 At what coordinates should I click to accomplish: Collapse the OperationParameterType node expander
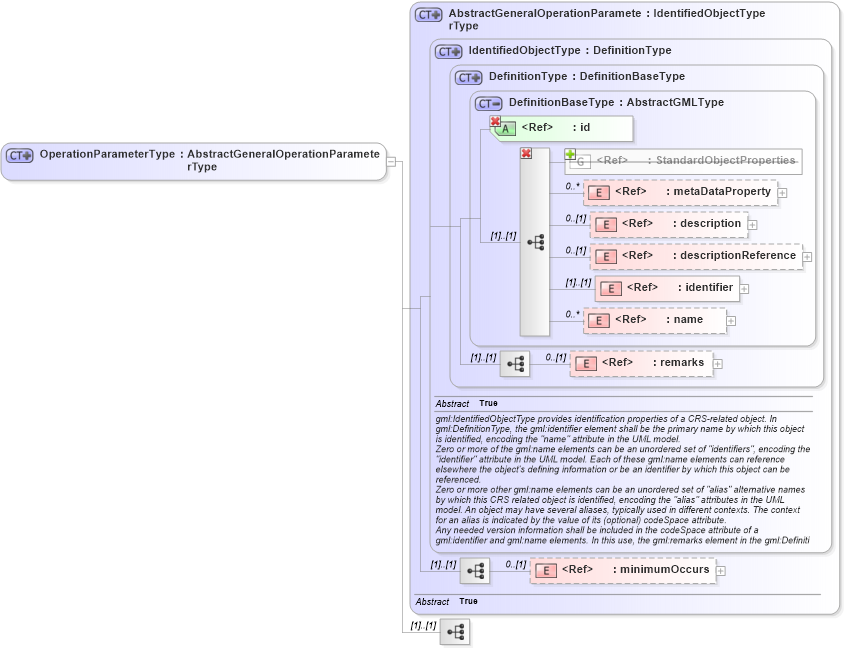click(x=391, y=161)
